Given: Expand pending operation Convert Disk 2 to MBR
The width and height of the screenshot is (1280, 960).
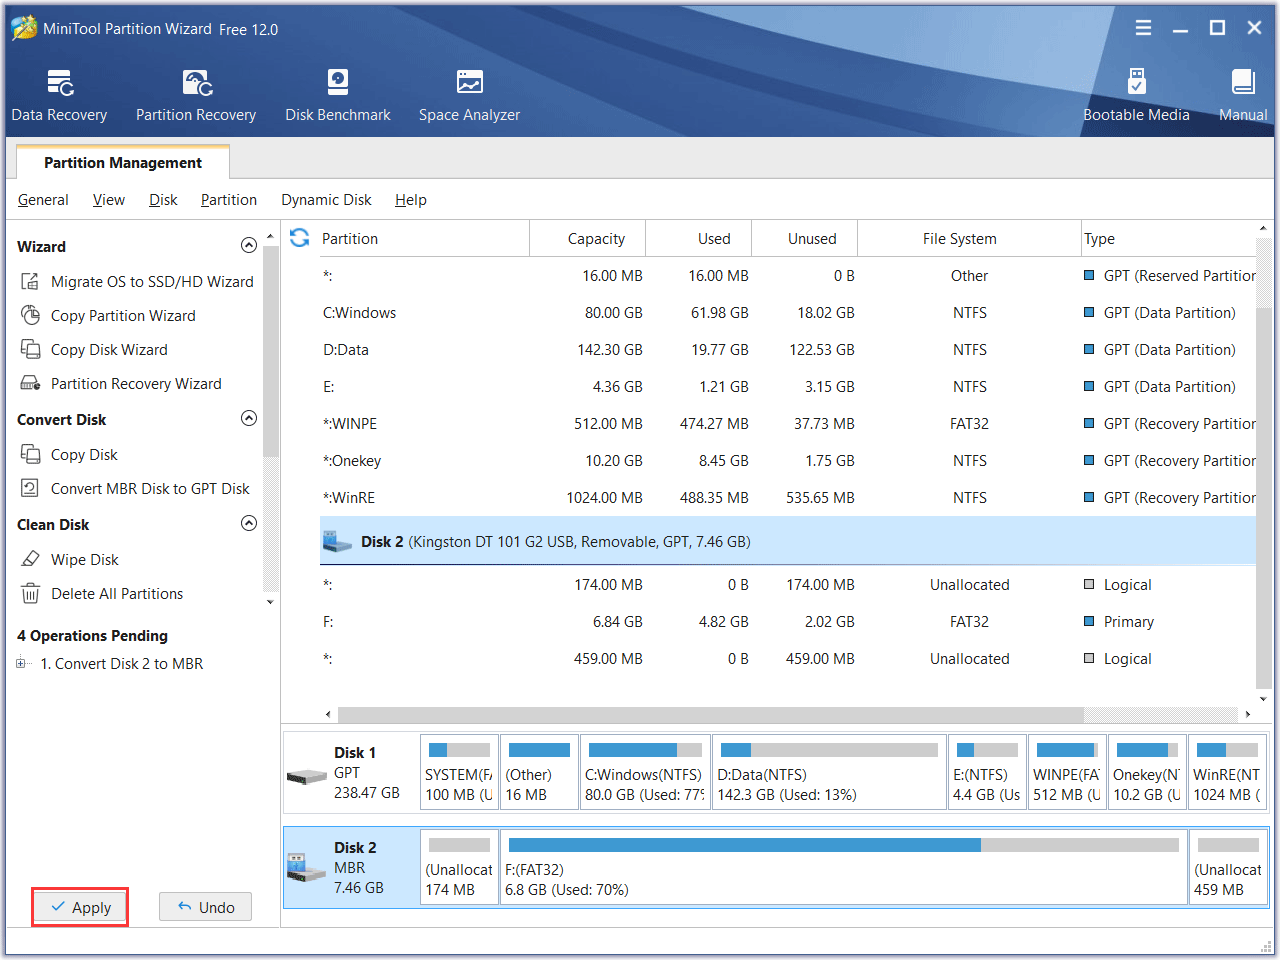Looking at the screenshot, I should (21, 664).
